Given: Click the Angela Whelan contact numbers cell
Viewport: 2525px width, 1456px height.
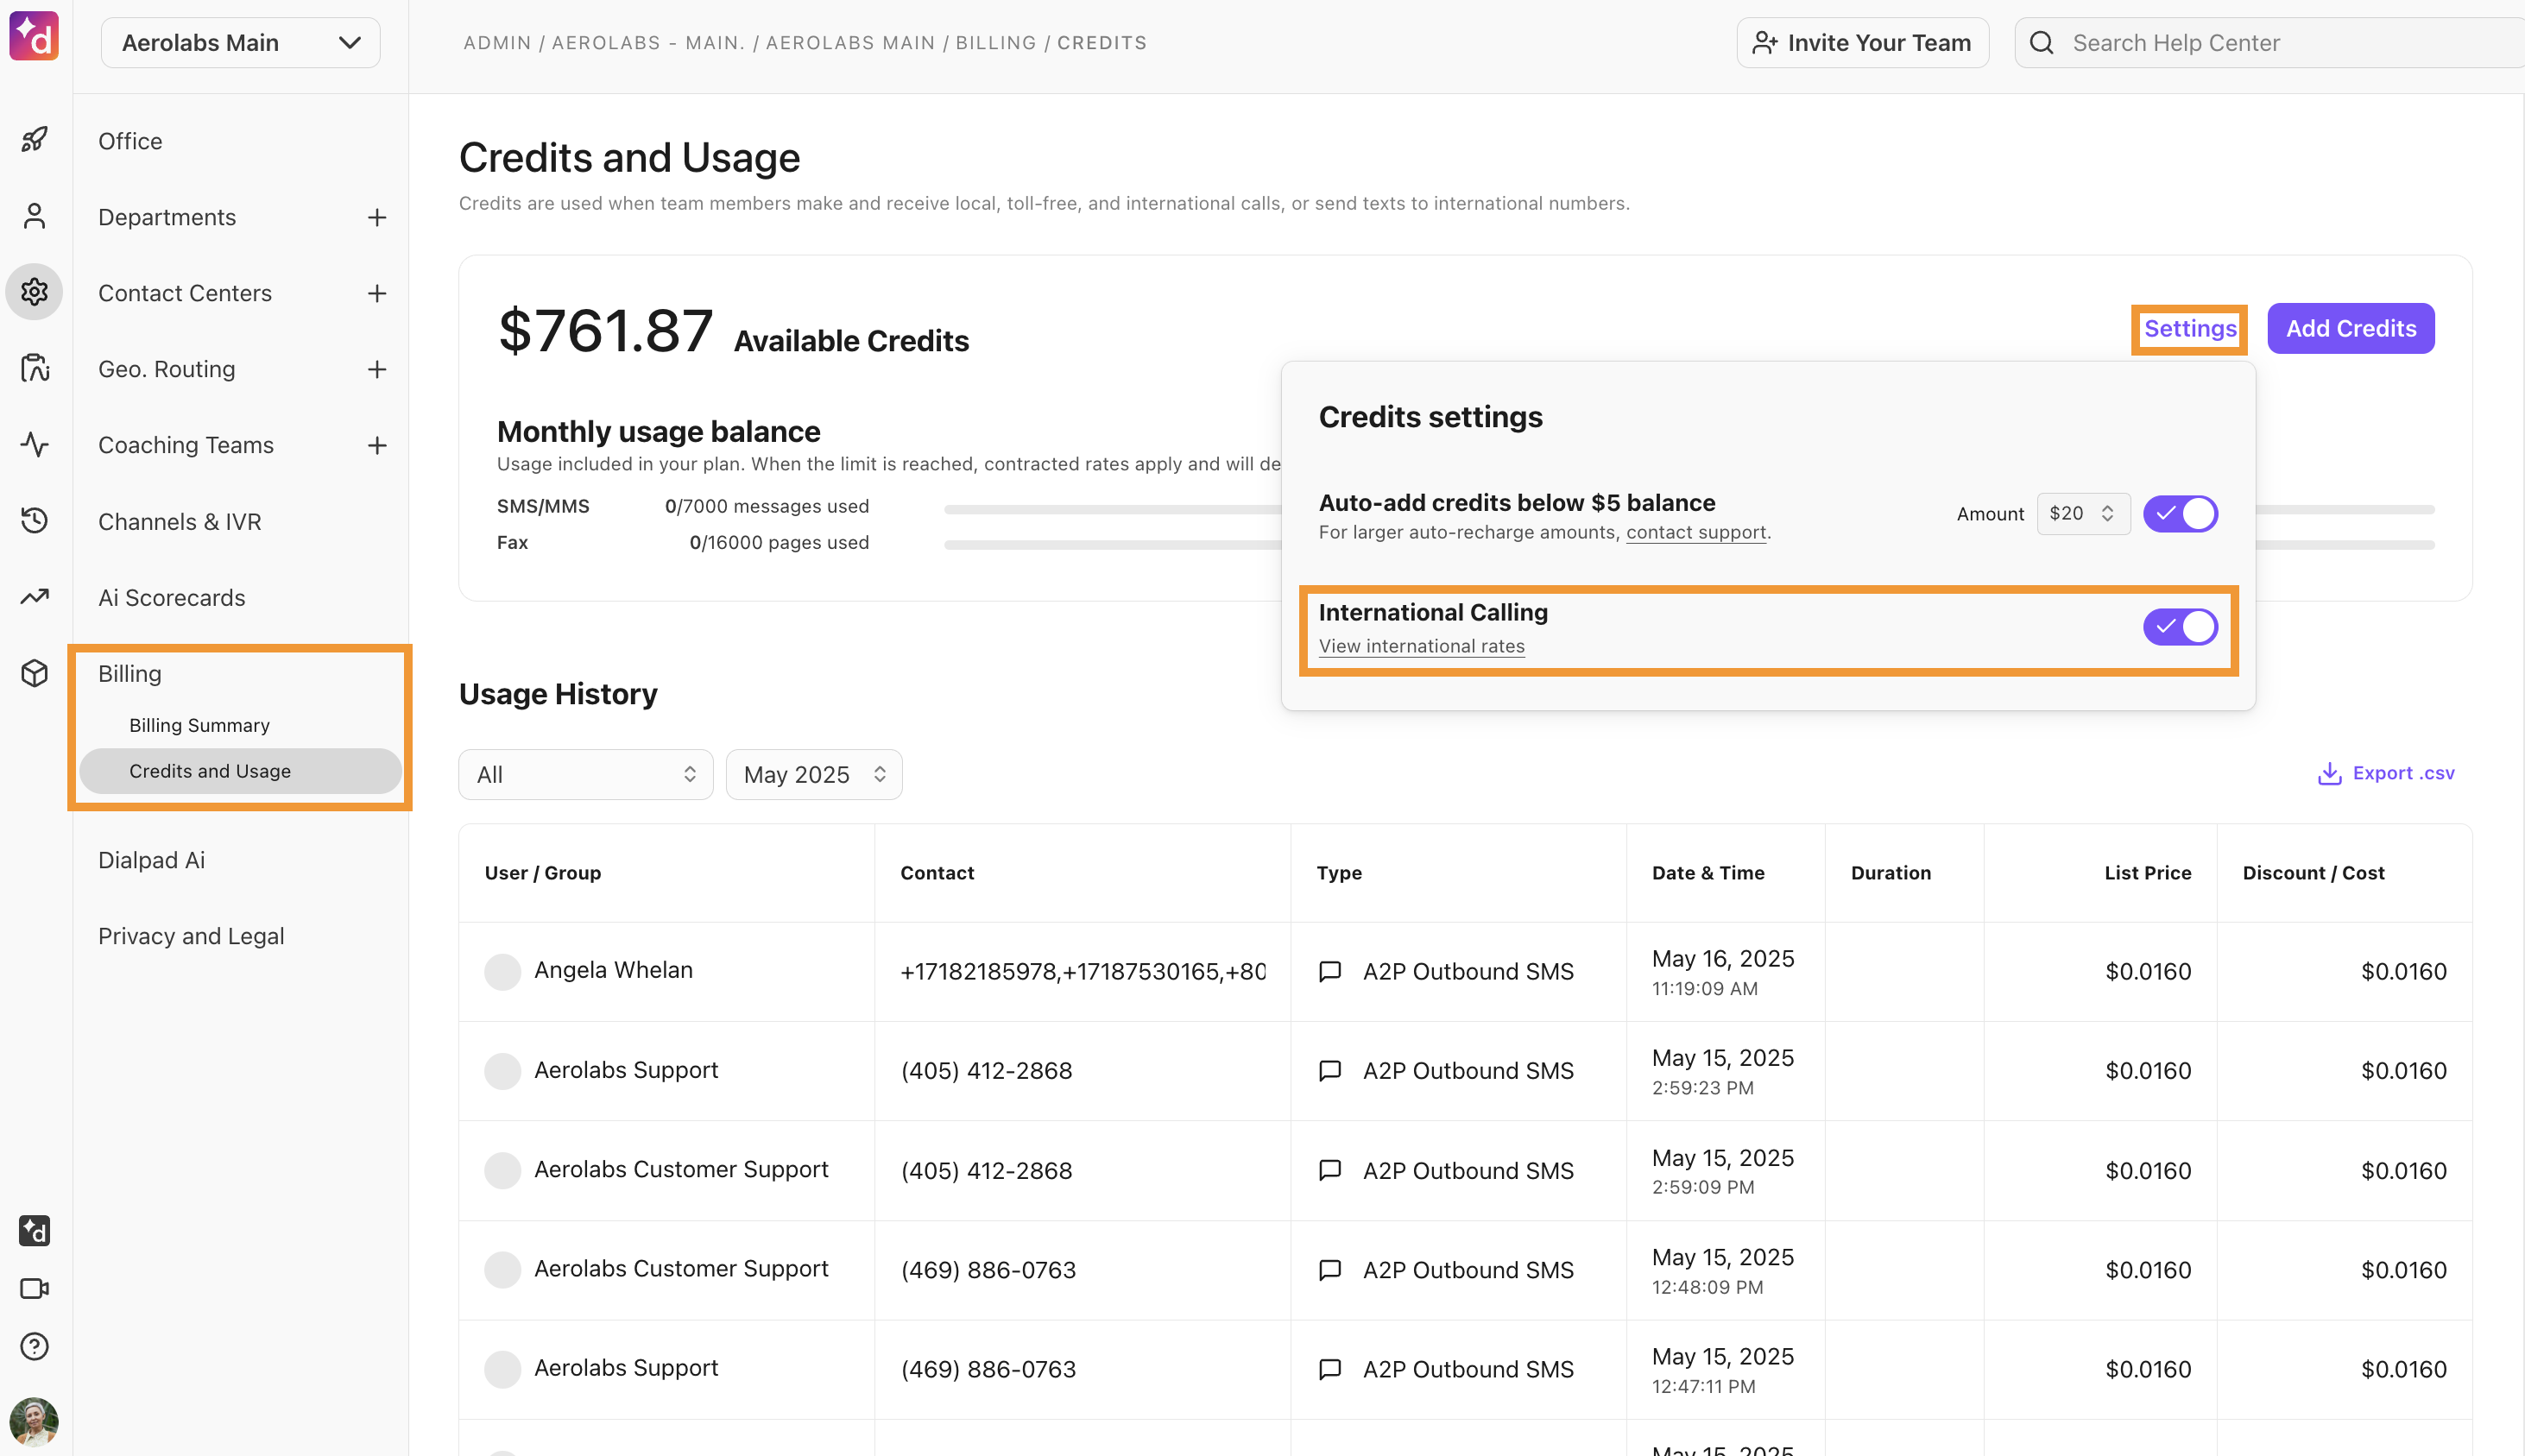Looking at the screenshot, I should click(x=1082, y=971).
